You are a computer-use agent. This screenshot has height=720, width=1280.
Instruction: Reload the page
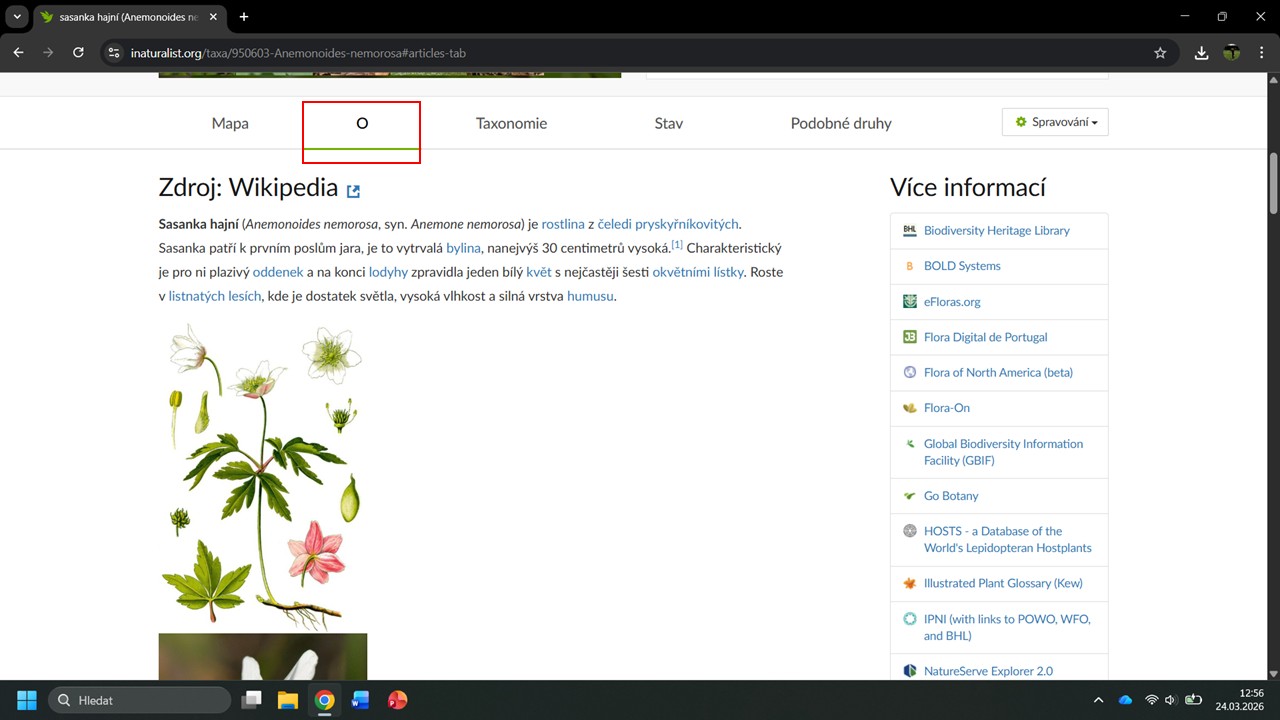point(78,53)
